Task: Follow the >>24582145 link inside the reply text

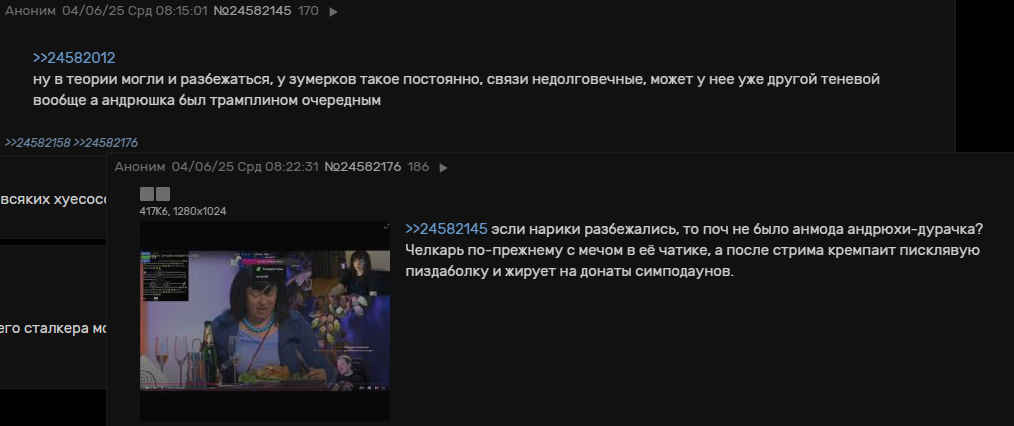Action: point(446,229)
